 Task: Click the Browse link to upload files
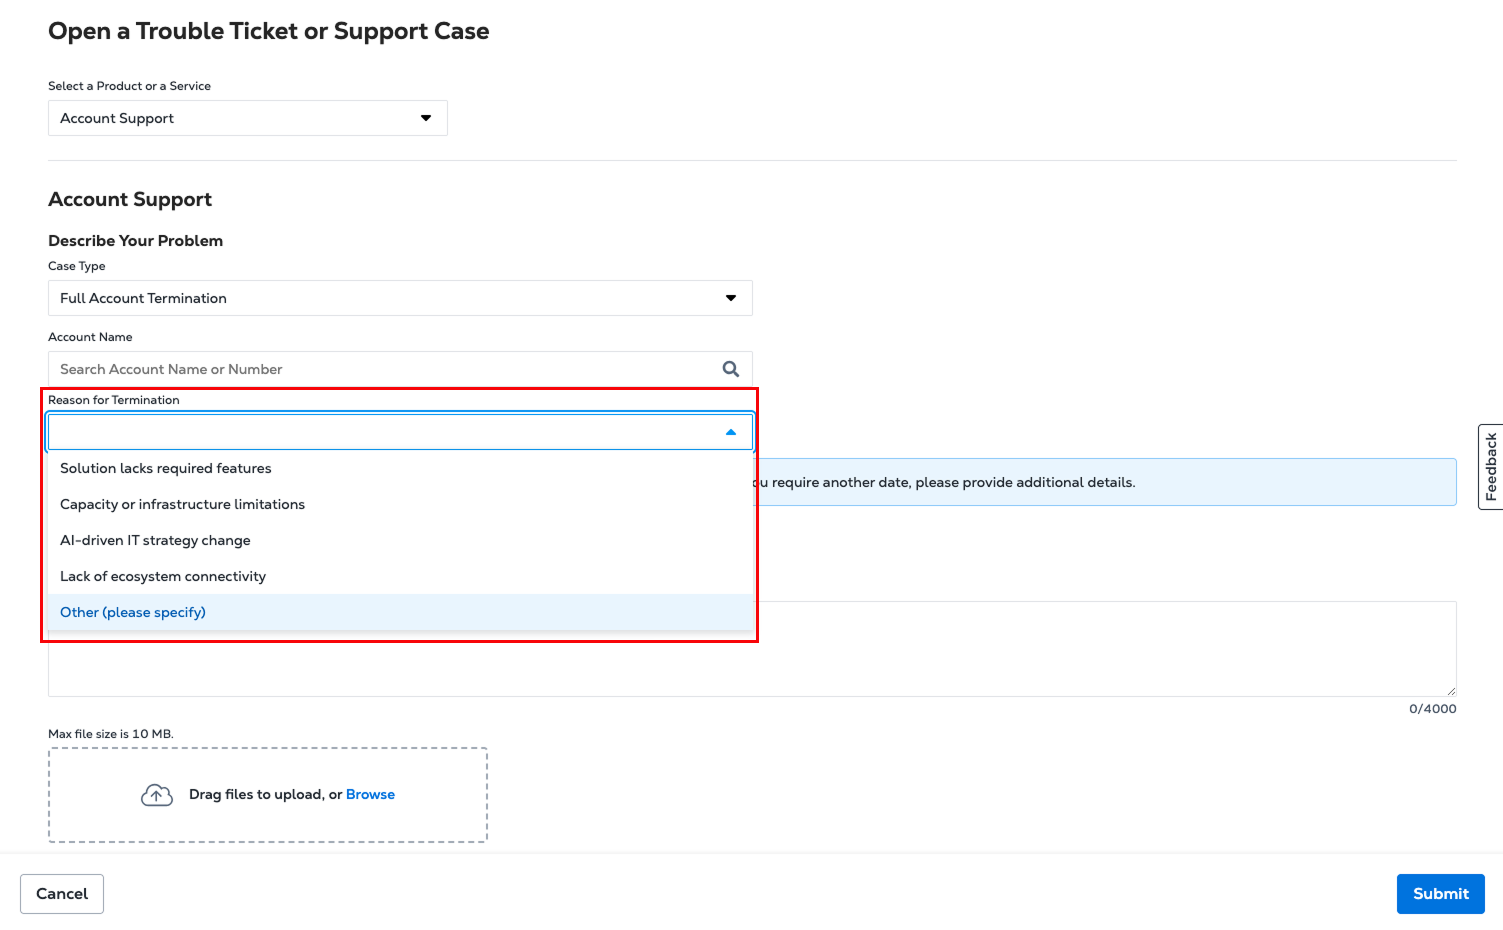(x=370, y=794)
